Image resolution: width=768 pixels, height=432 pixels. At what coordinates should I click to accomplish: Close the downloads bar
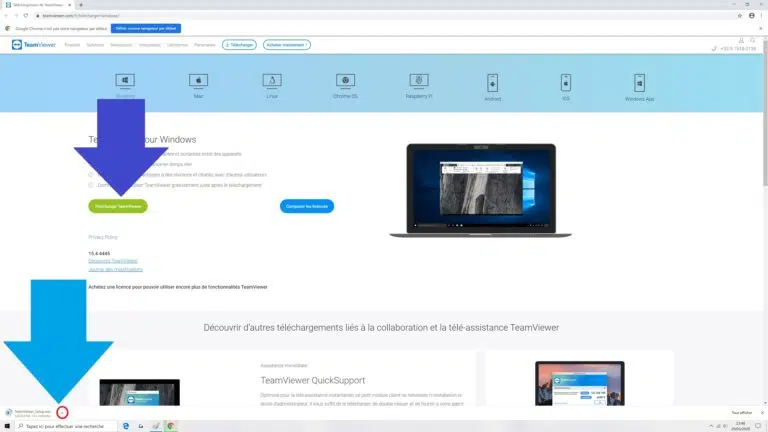tap(762, 413)
